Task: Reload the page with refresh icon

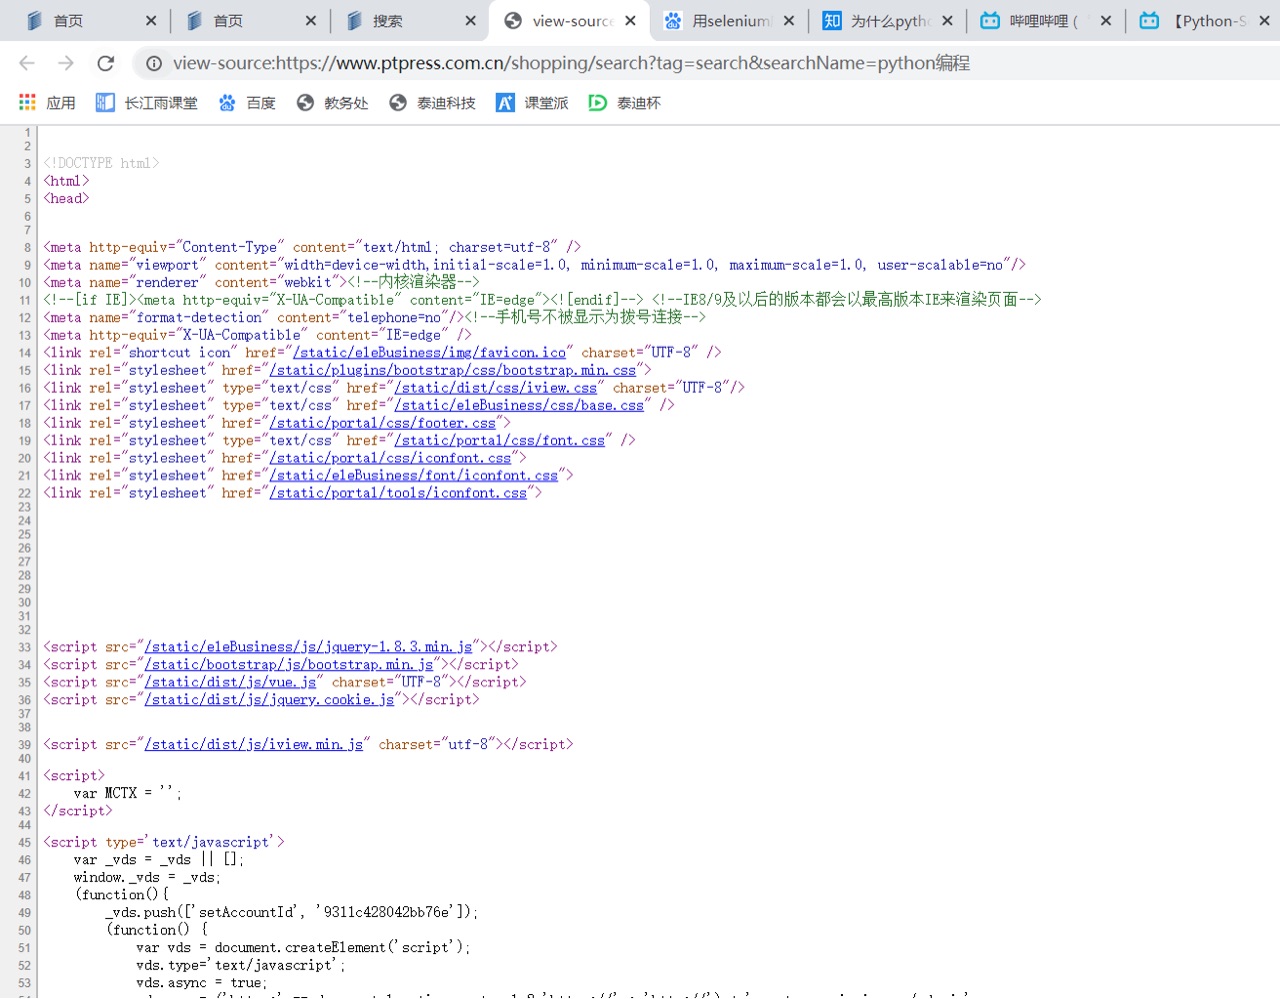Action: pos(105,63)
